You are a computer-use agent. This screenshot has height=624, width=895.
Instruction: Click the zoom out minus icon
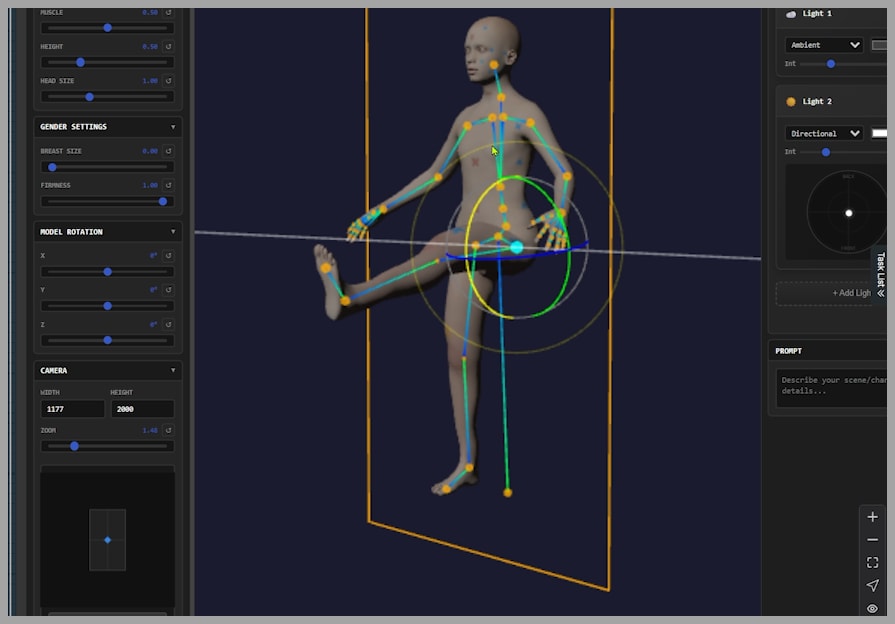[872, 540]
